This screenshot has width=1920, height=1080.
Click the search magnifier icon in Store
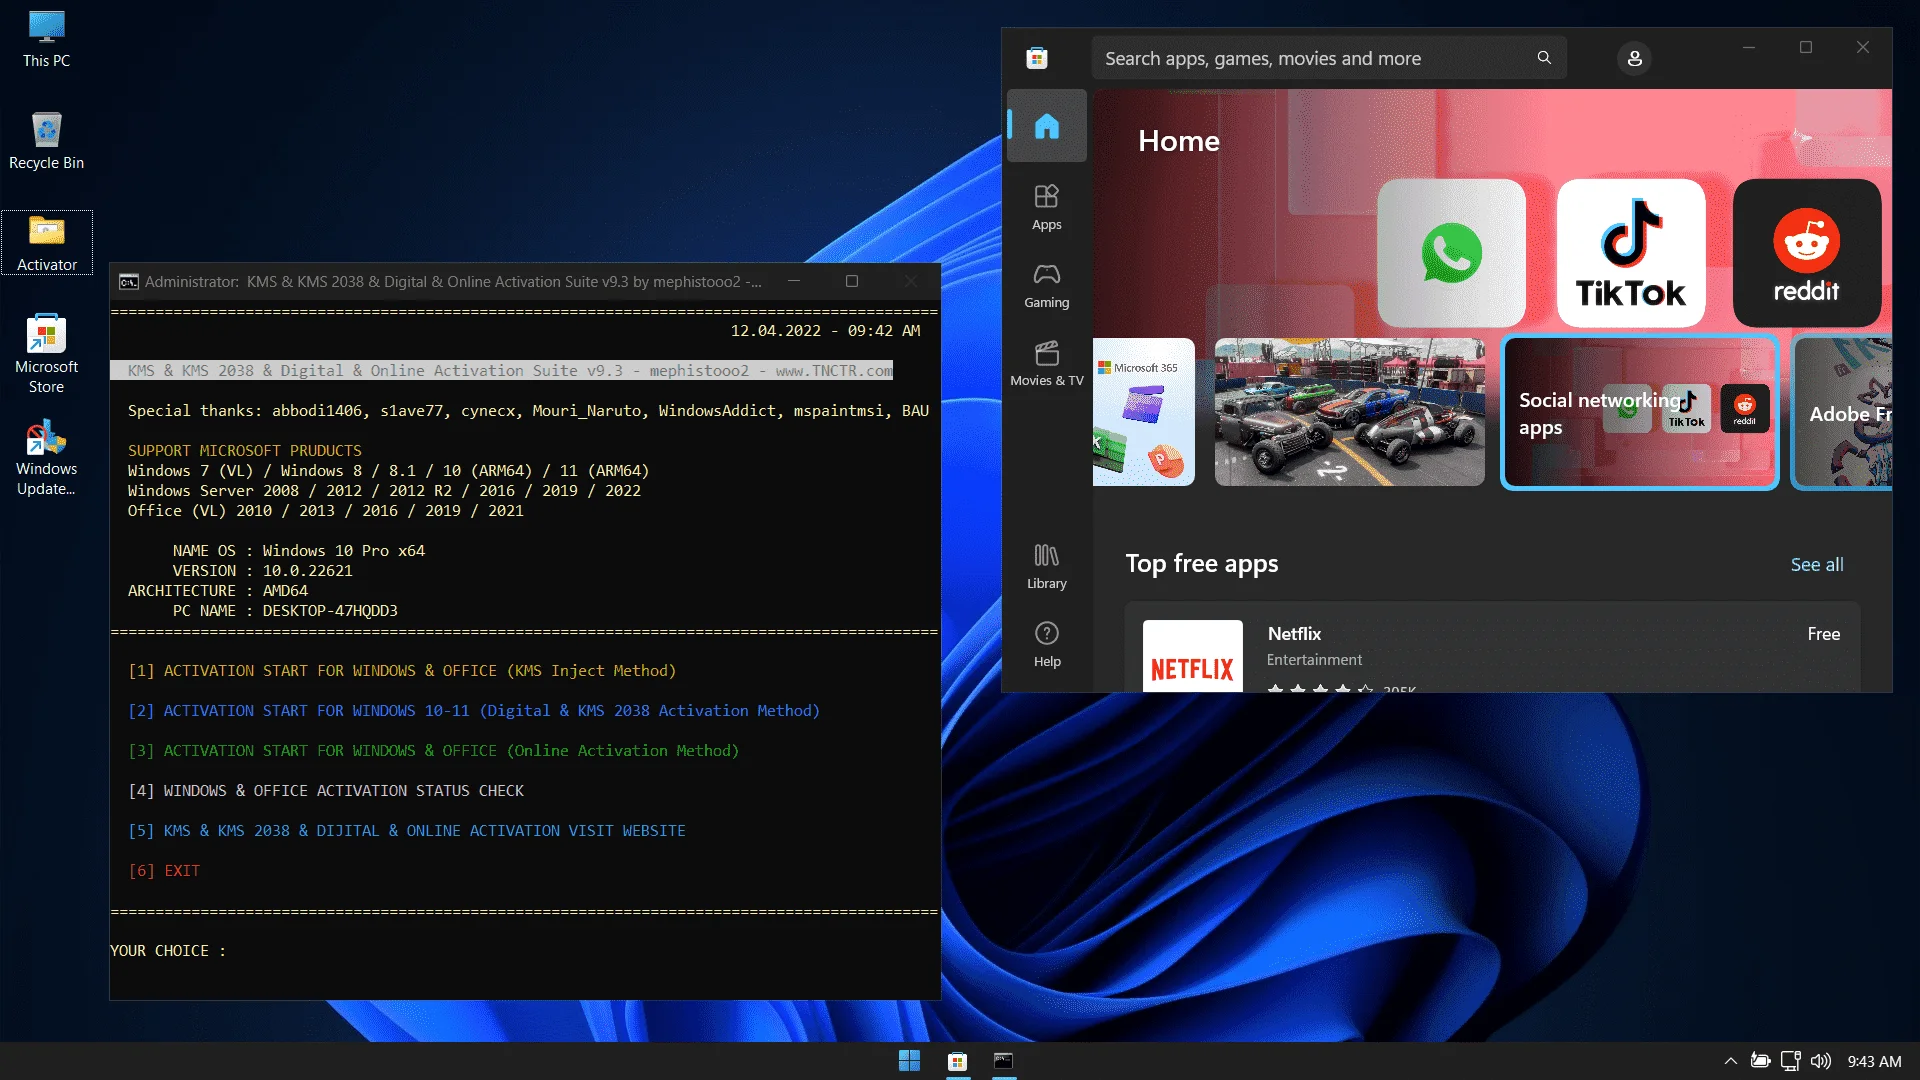point(1544,58)
